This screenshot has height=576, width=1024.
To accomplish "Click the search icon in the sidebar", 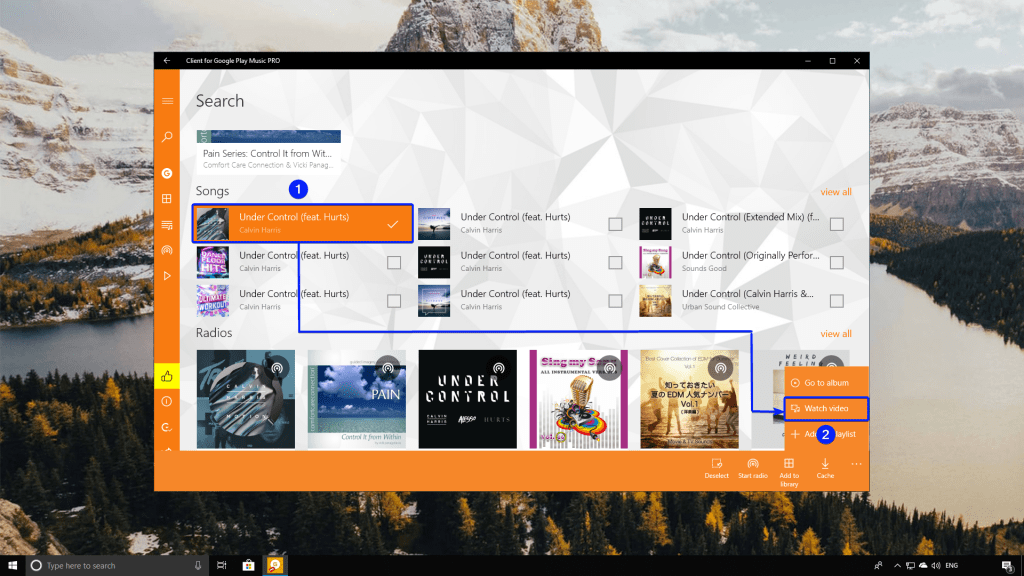I will pos(167,137).
